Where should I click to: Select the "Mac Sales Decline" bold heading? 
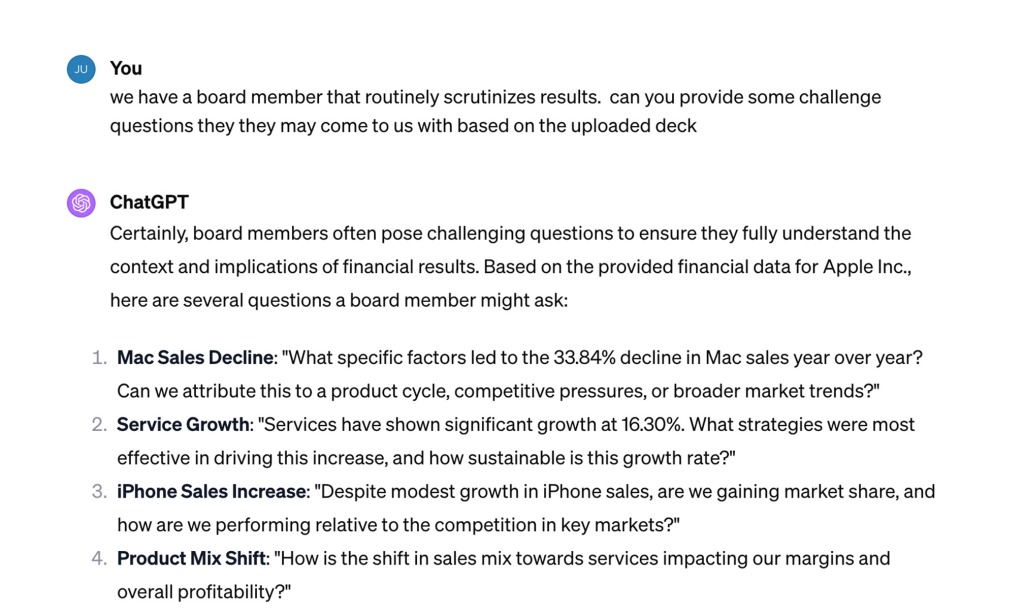(x=195, y=357)
